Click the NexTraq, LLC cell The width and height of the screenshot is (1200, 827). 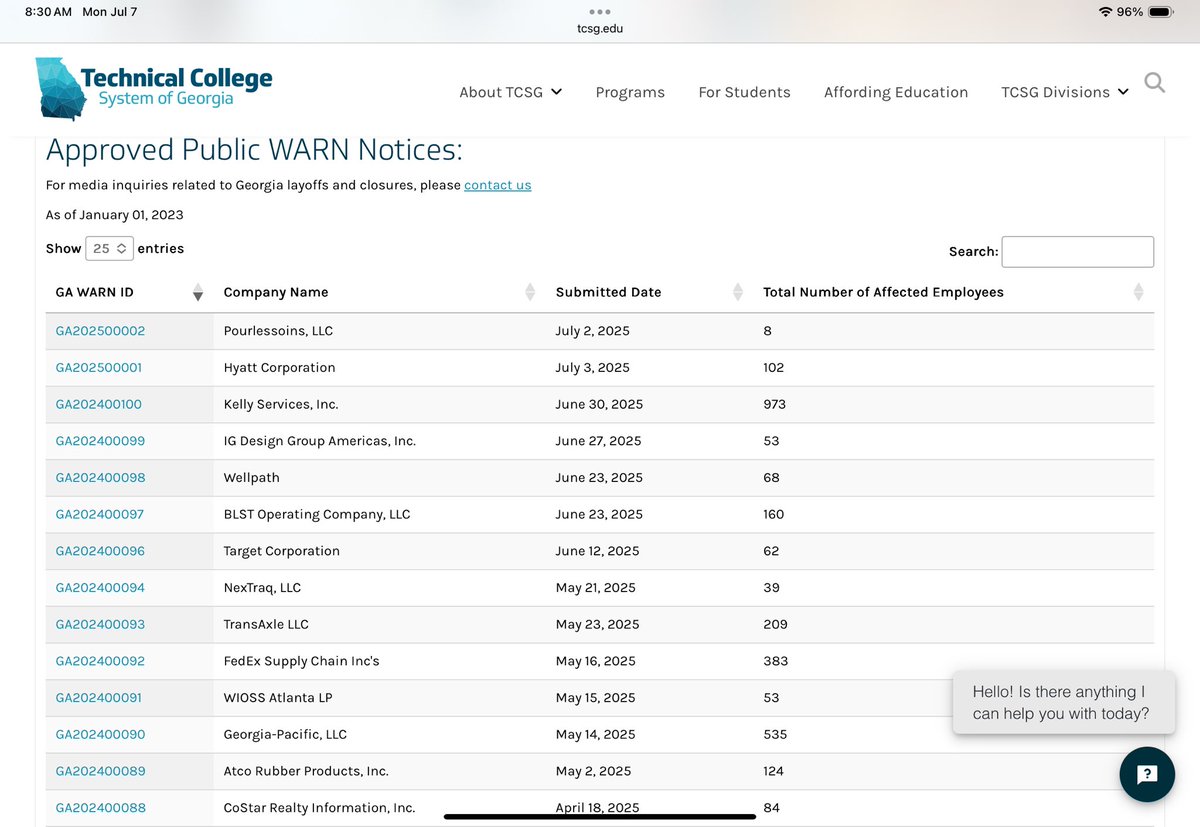(x=262, y=588)
